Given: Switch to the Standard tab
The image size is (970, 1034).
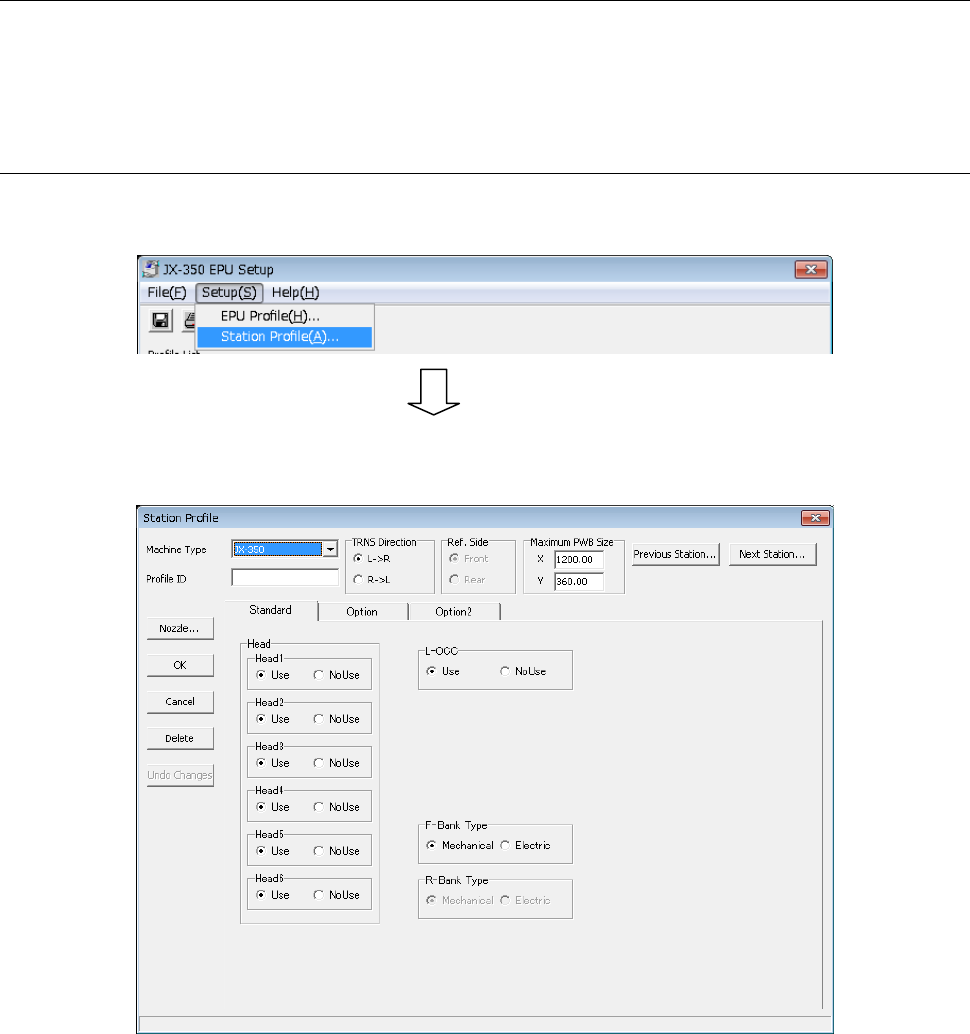Looking at the screenshot, I should coord(270,610).
